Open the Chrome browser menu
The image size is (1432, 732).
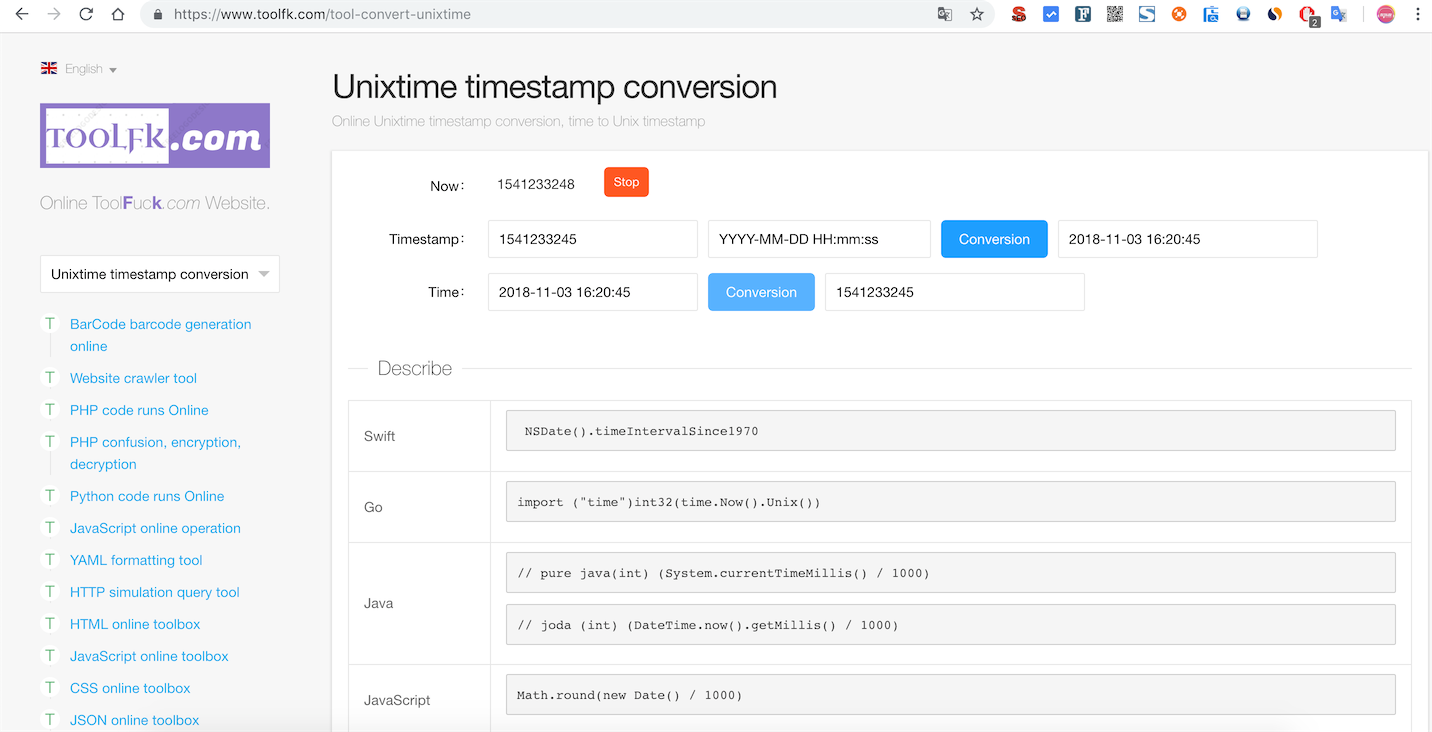coord(1418,14)
